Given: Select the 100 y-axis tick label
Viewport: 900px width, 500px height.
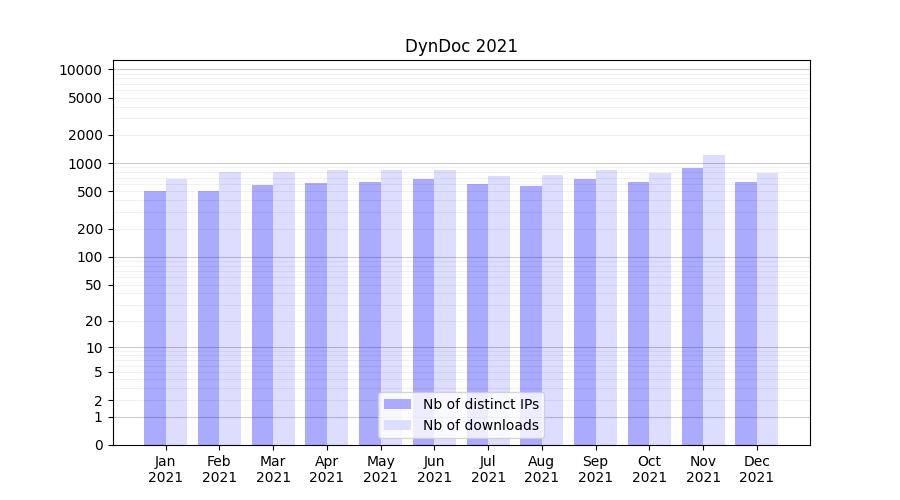Looking at the screenshot, I should (88, 257).
